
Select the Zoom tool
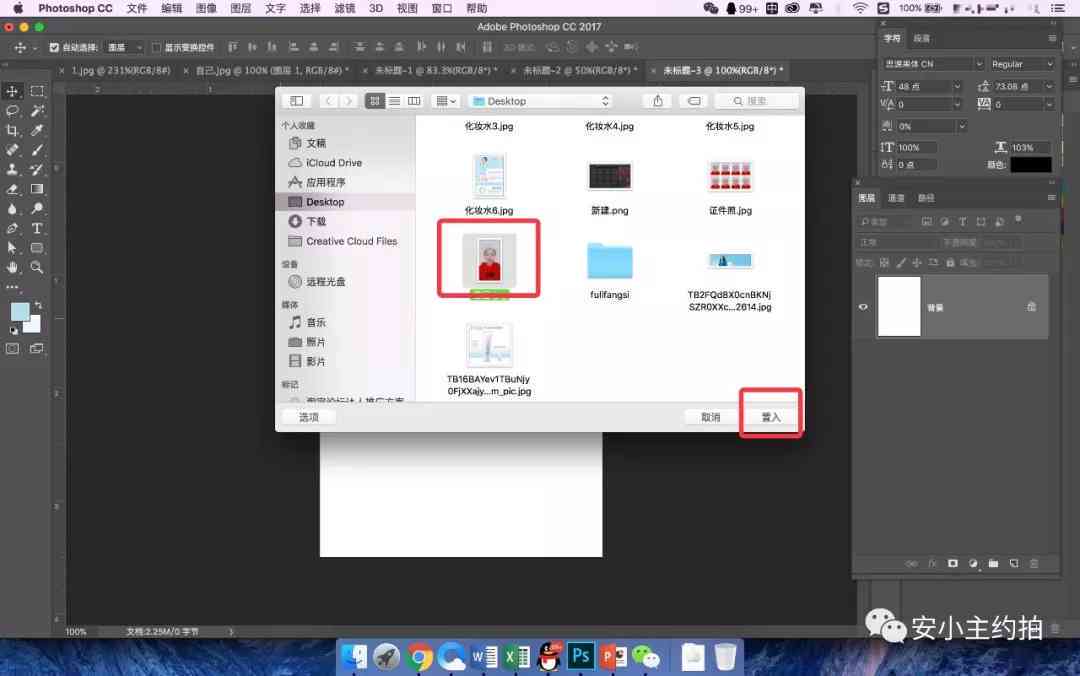(37, 267)
